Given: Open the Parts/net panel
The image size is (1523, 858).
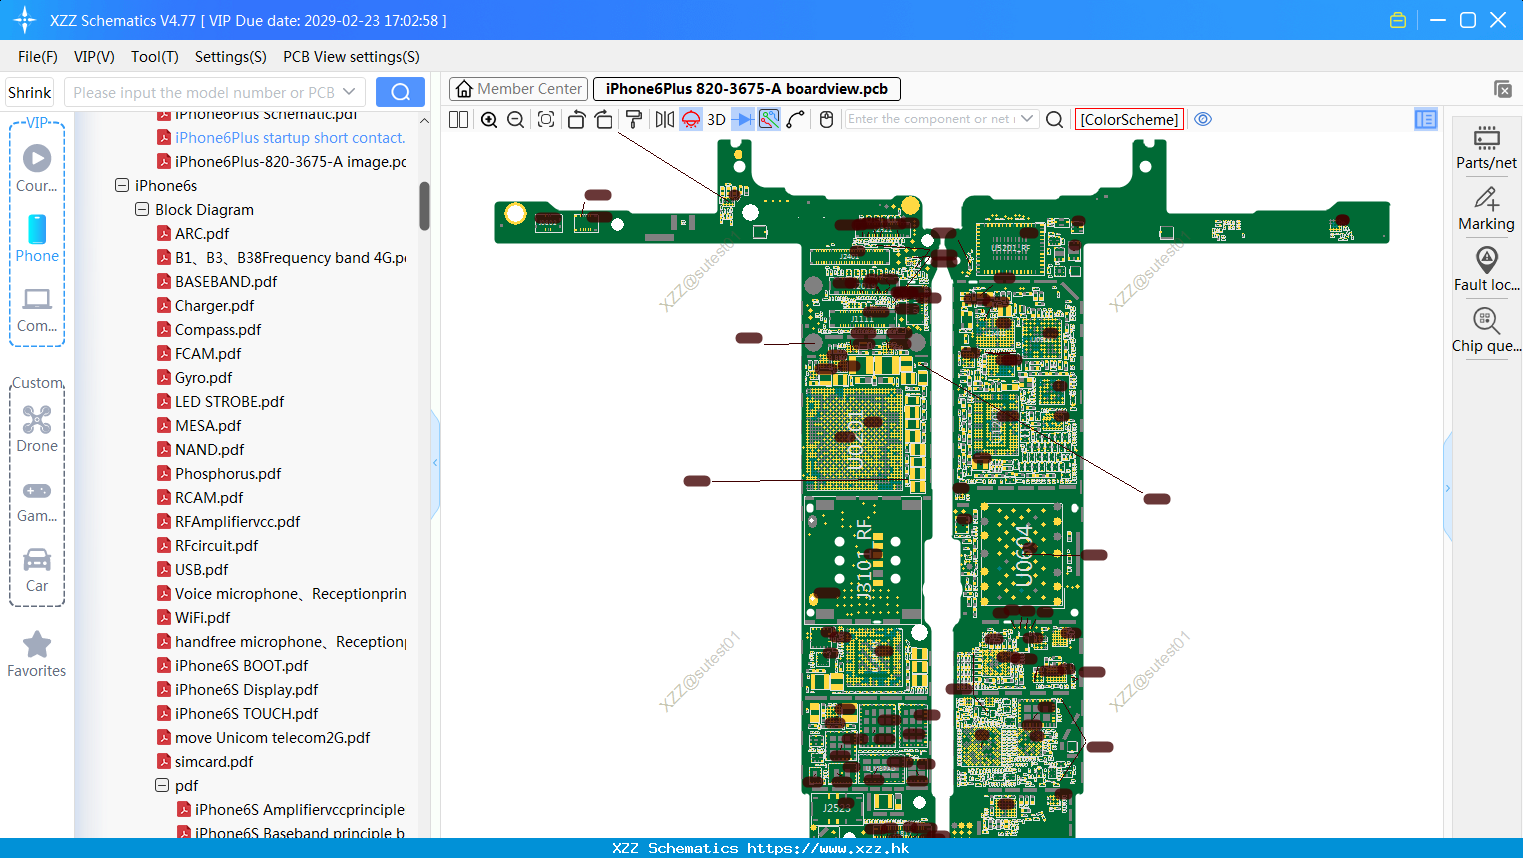Looking at the screenshot, I should pyautogui.click(x=1486, y=147).
